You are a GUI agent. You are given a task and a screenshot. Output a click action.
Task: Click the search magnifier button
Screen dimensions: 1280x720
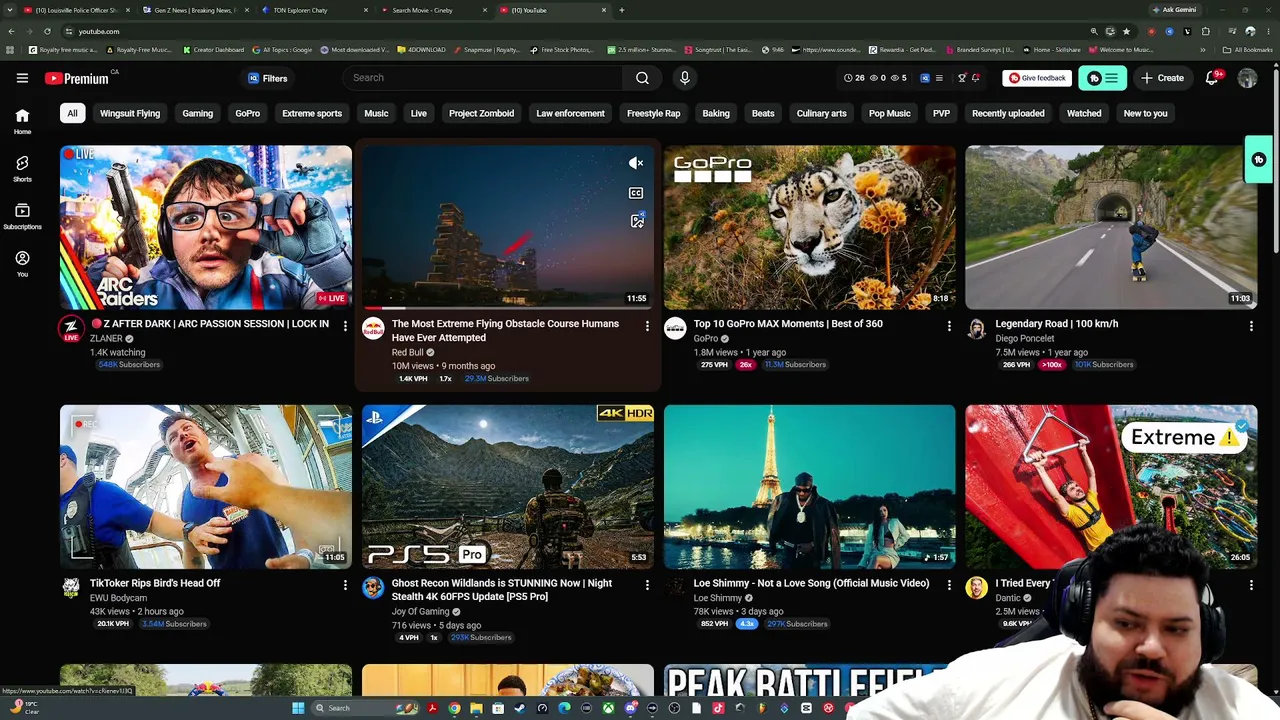(x=642, y=78)
